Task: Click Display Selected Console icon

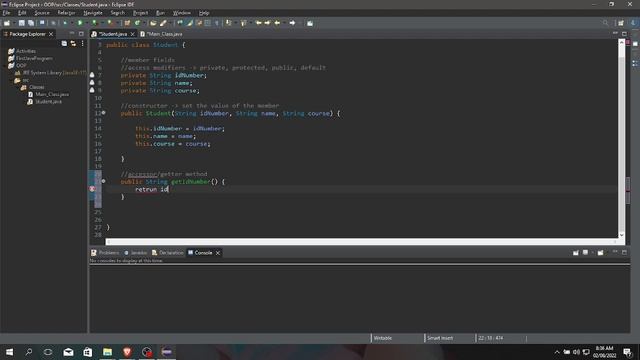Action: pos(585,253)
